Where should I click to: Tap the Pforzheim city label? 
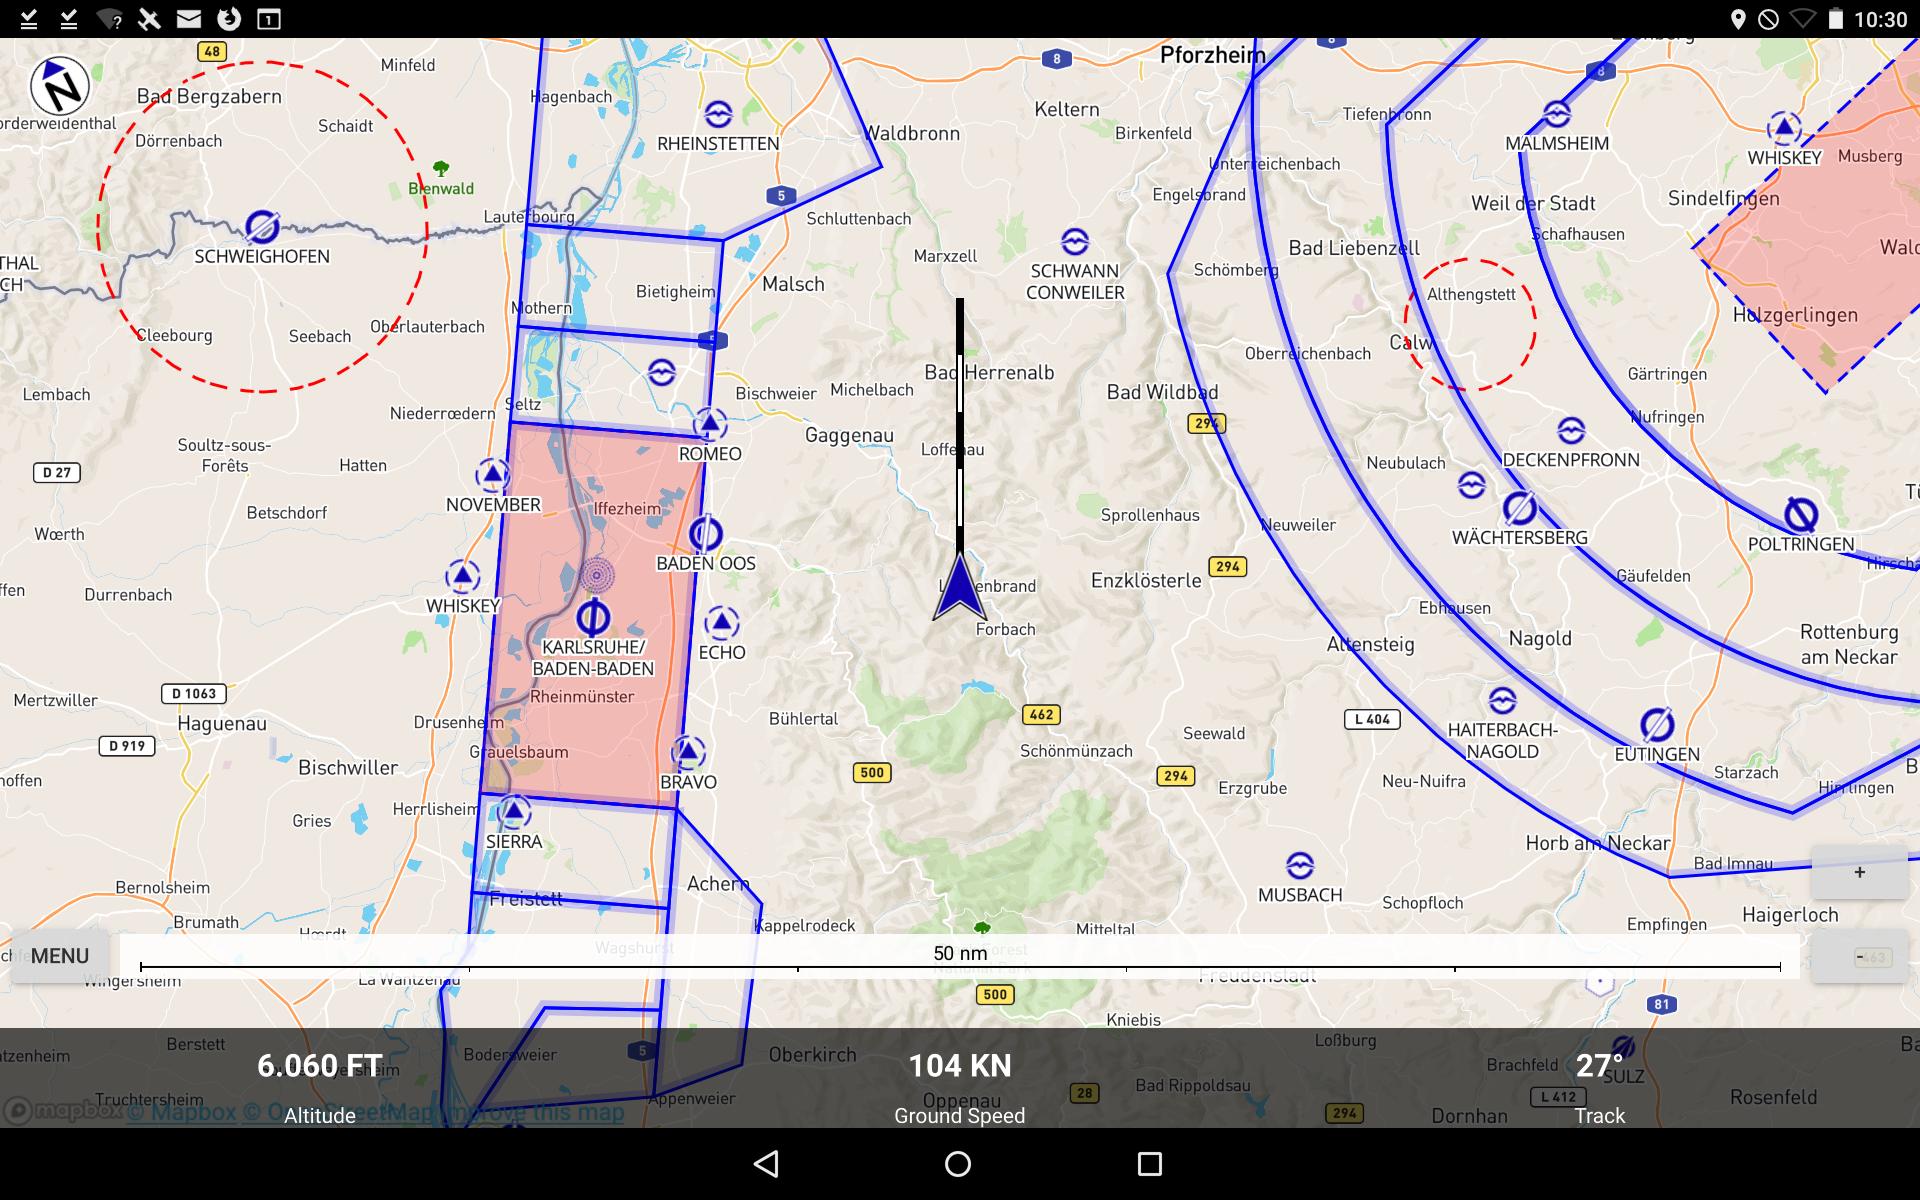click(1212, 55)
